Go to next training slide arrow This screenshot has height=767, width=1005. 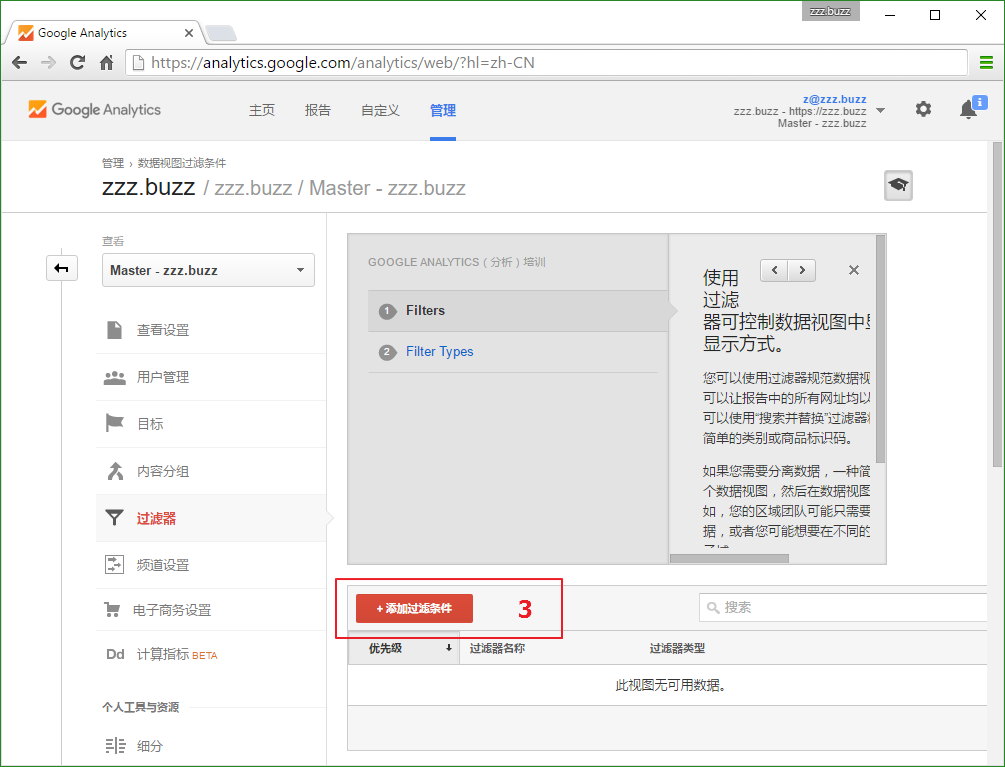tap(802, 270)
